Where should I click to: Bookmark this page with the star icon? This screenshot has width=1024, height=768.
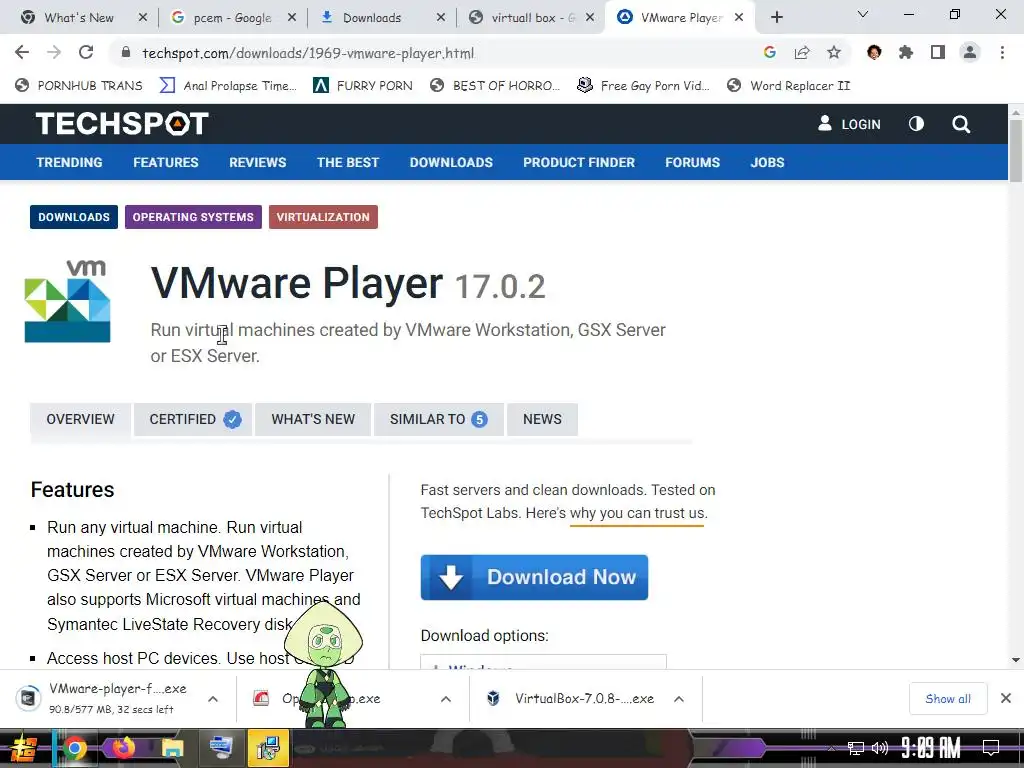pos(834,52)
